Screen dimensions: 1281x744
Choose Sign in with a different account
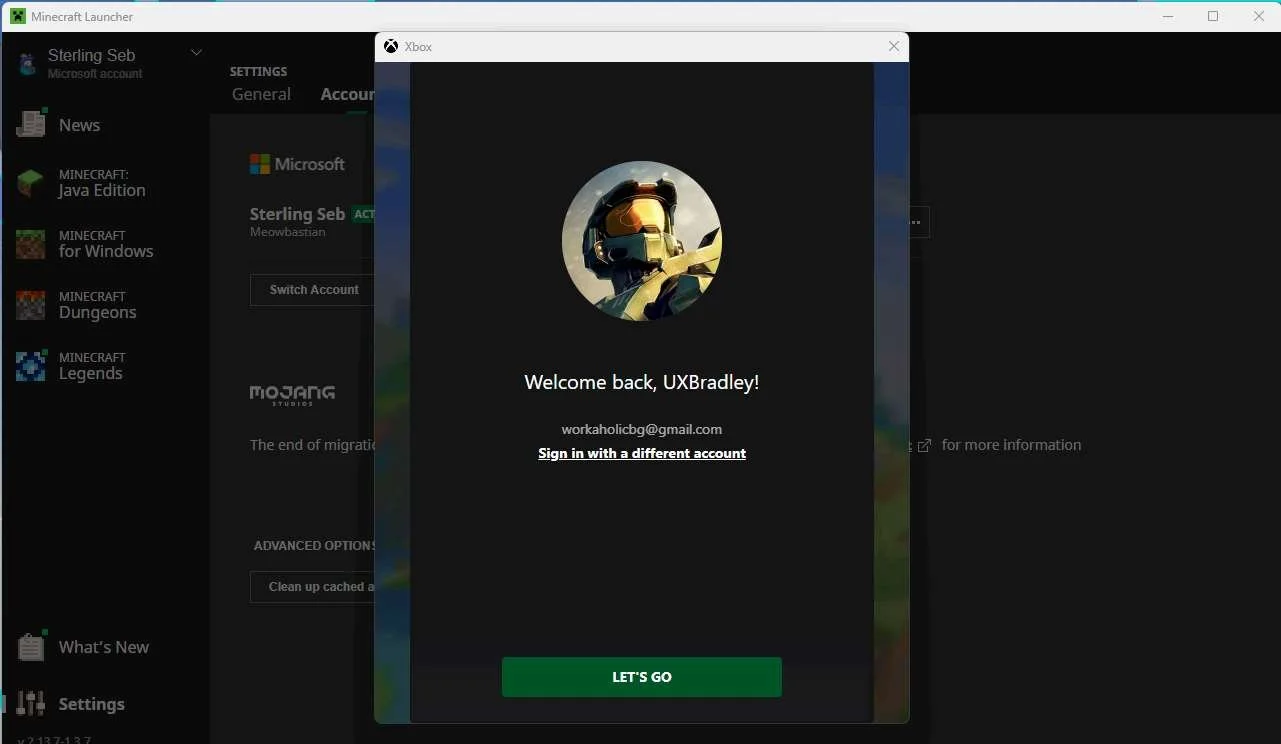642,453
